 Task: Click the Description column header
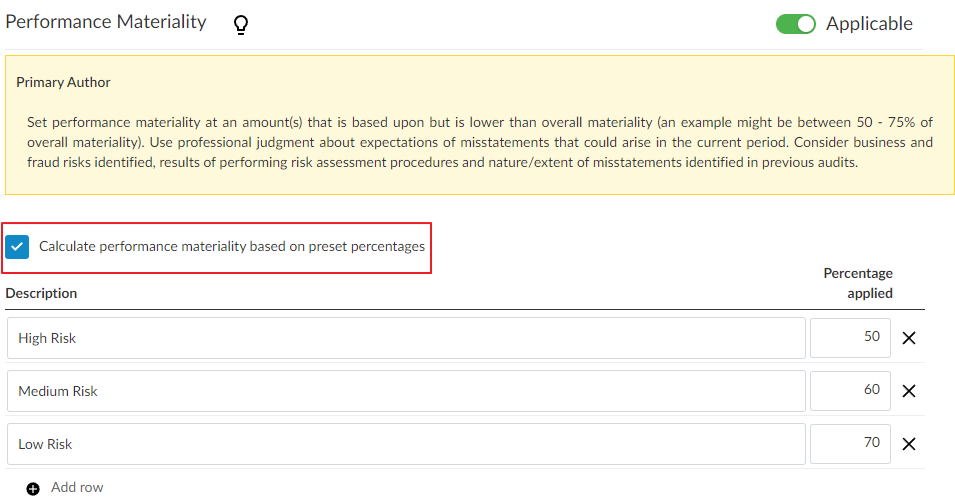pos(41,293)
